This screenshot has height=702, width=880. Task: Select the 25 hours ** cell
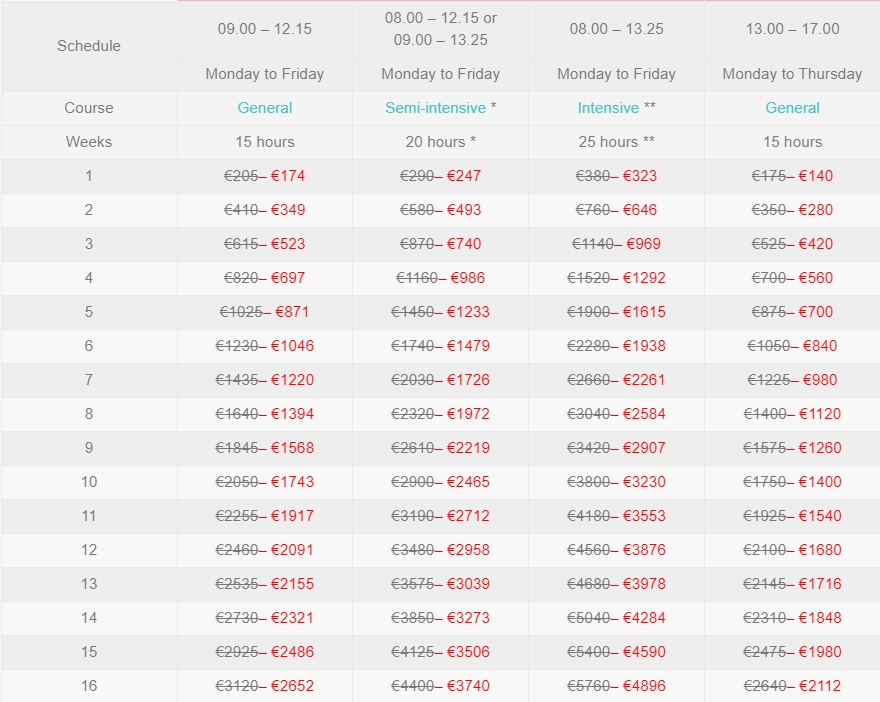[x=616, y=142]
